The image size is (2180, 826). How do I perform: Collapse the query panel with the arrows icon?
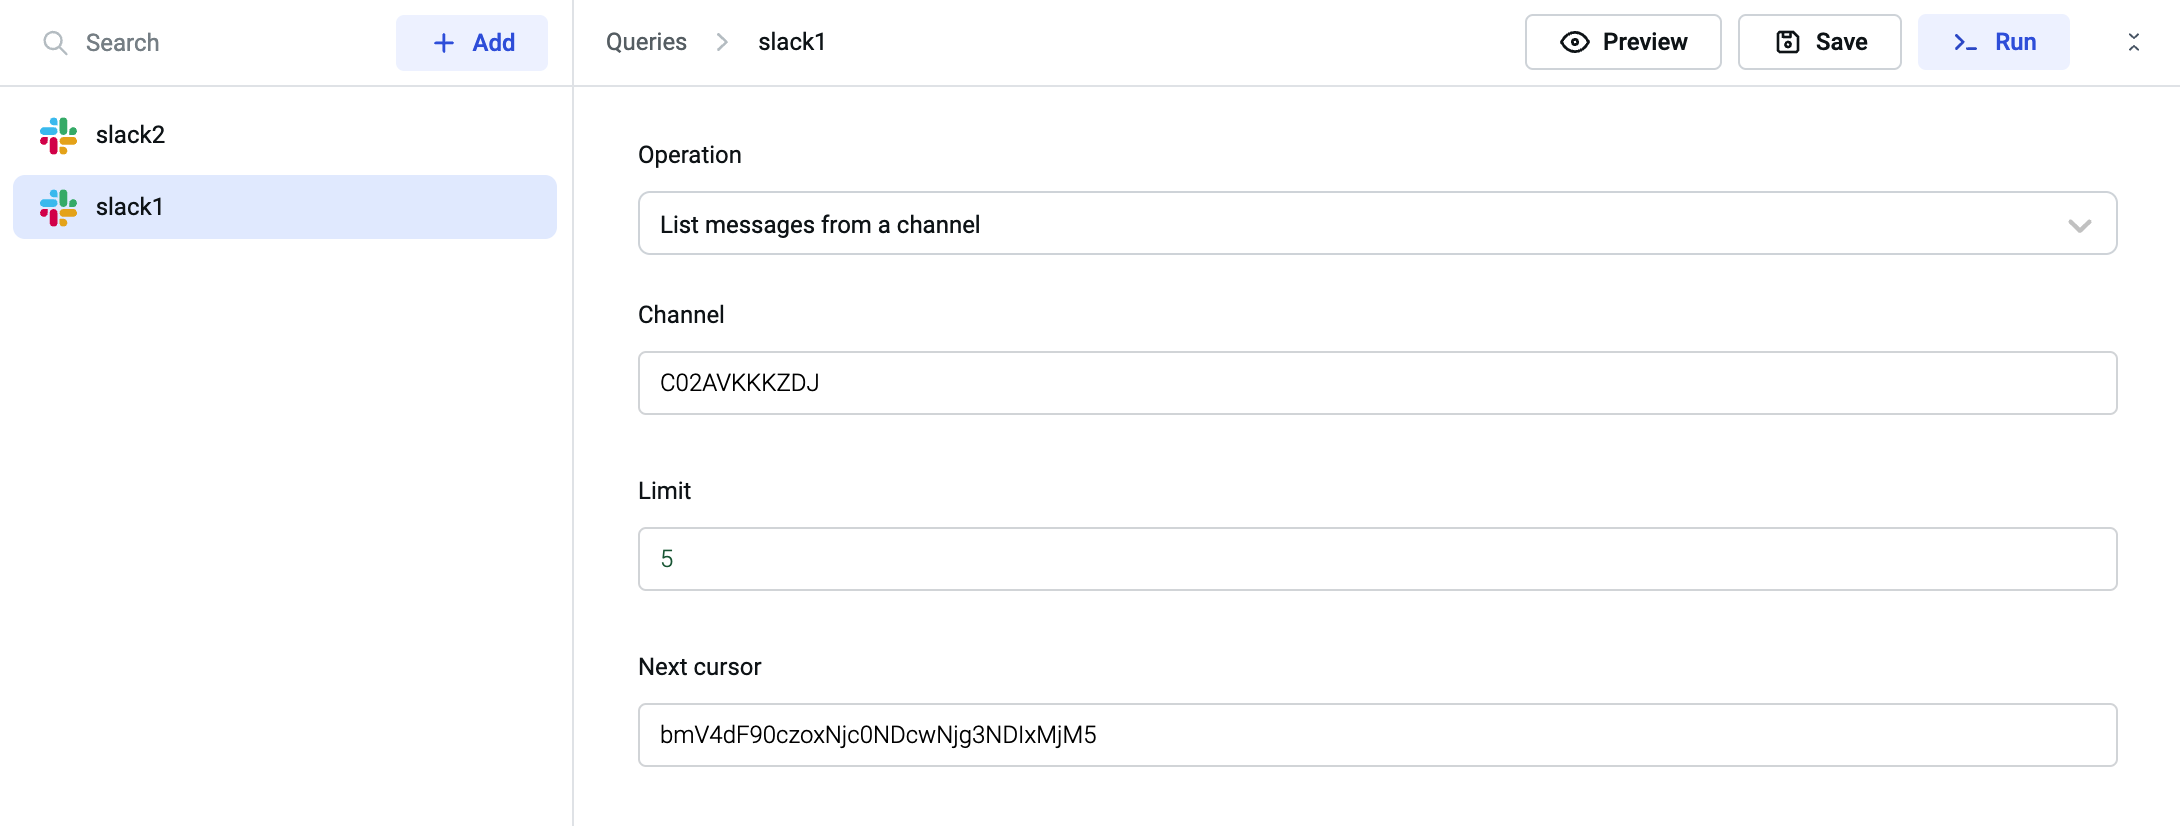tap(2133, 42)
